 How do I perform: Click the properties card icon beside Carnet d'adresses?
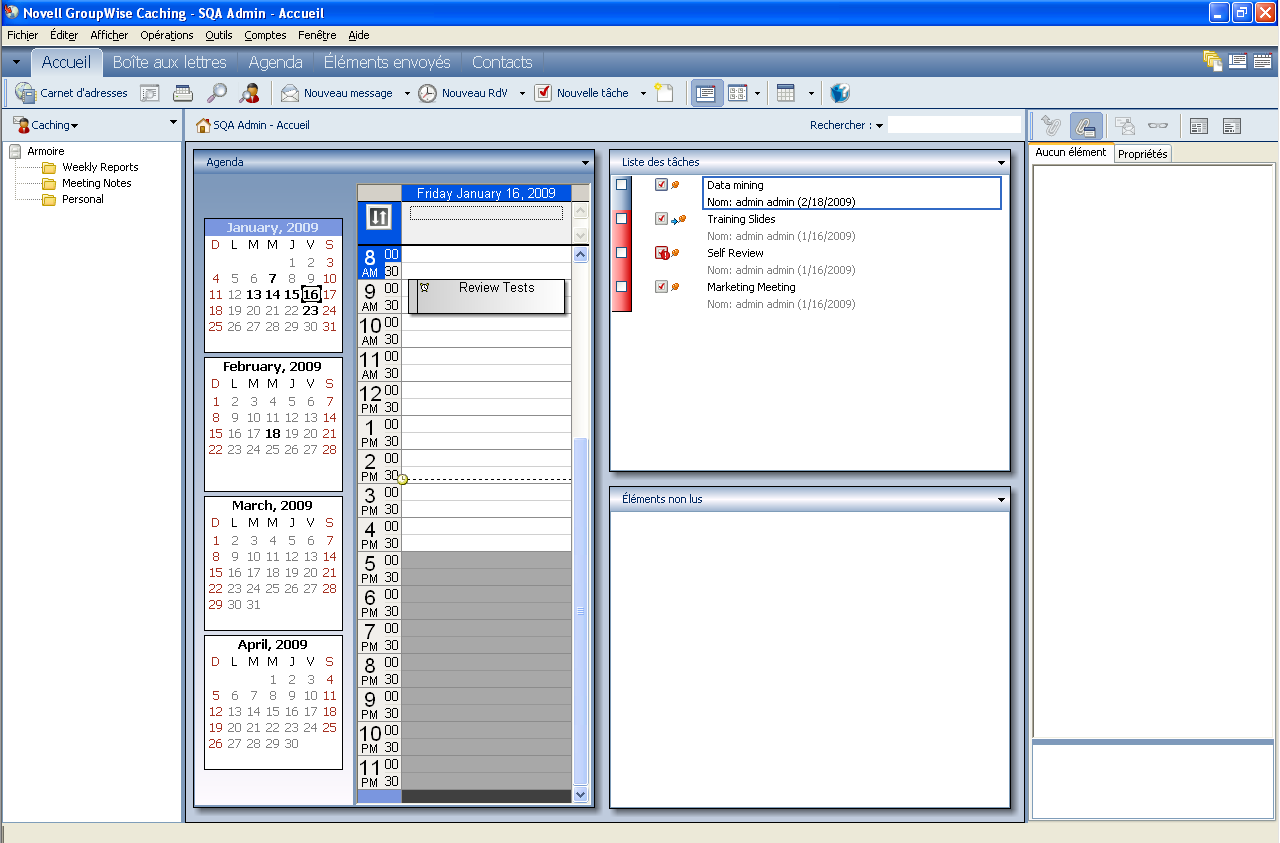150,93
